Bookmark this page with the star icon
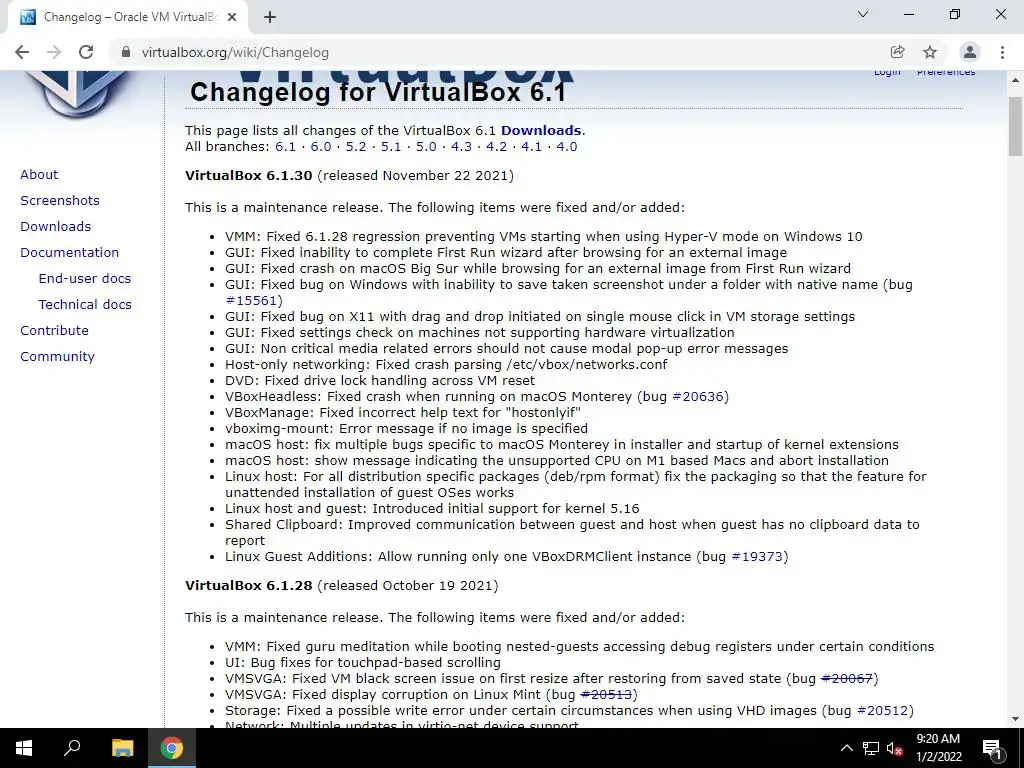Screen dimensions: 1024x768 [x=930, y=52]
